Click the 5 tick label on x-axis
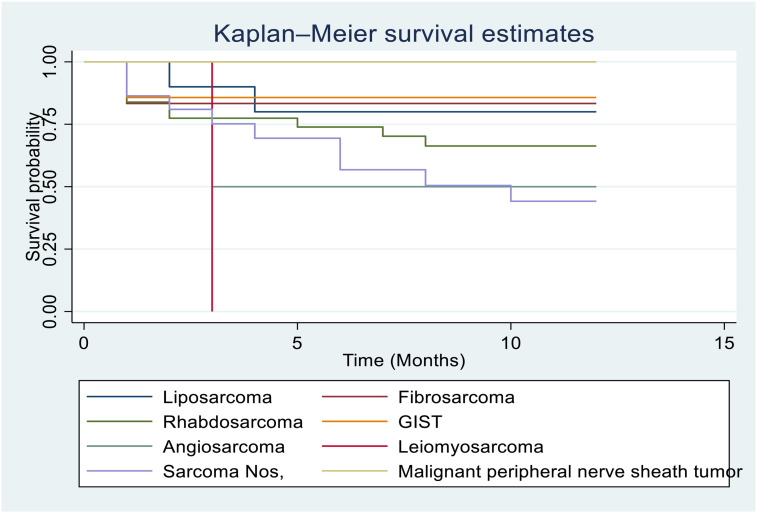The height and width of the screenshot is (513, 757). 297,342
